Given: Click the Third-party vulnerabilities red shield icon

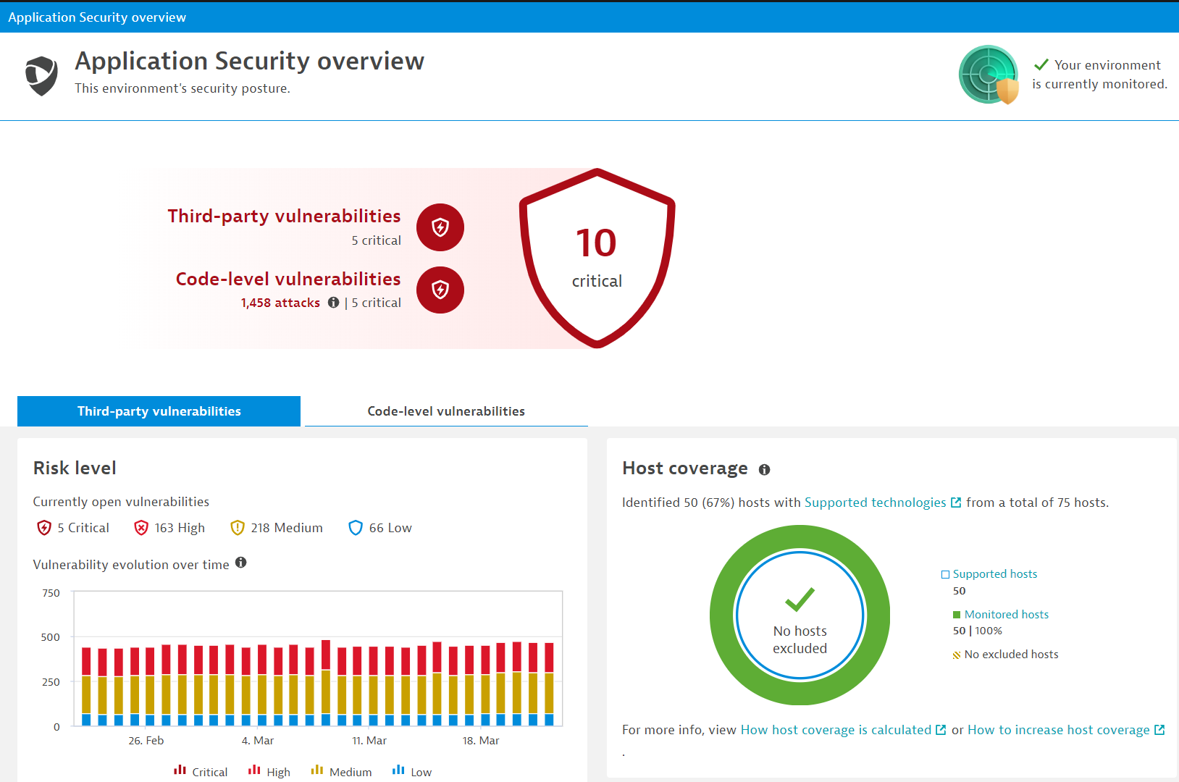Looking at the screenshot, I should point(440,228).
